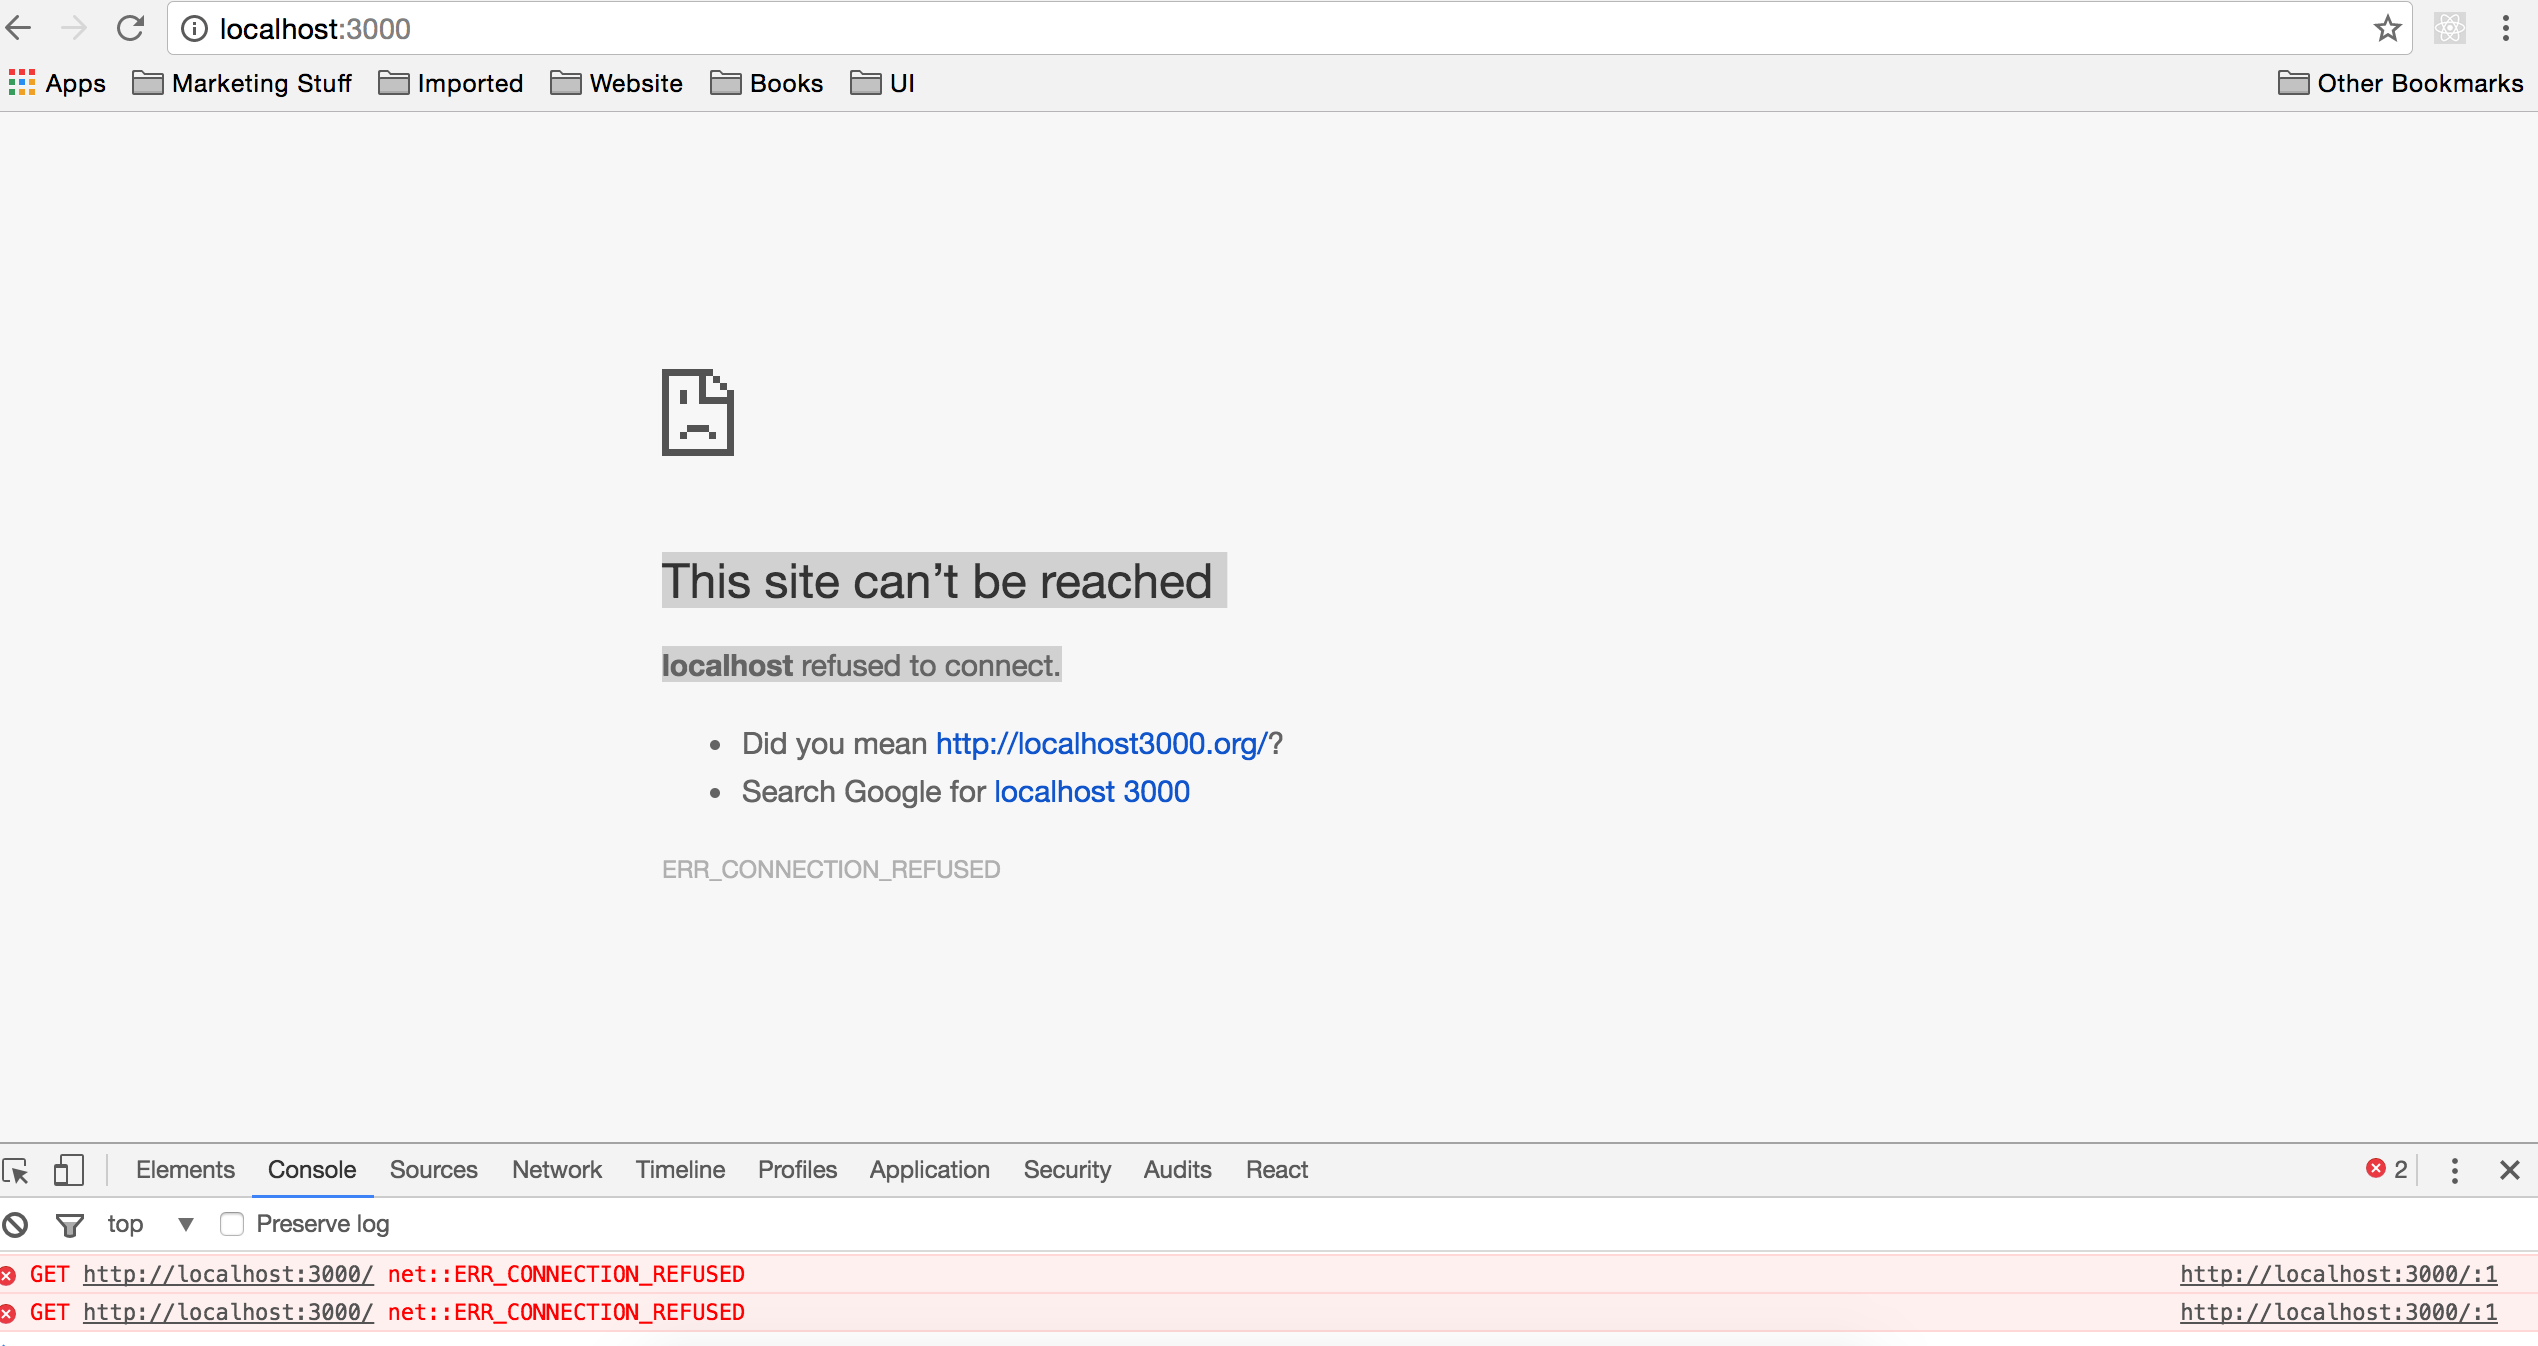Enable the Preserve log checkbox
Screen dimensions: 2538x1346
(232, 1224)
